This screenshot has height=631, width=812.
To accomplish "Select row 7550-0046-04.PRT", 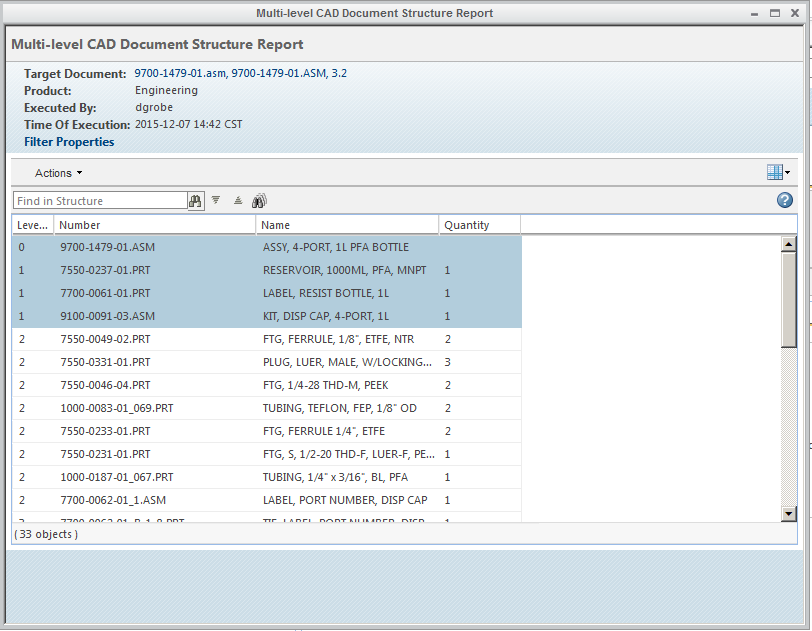I will click(x=267, y=385).
